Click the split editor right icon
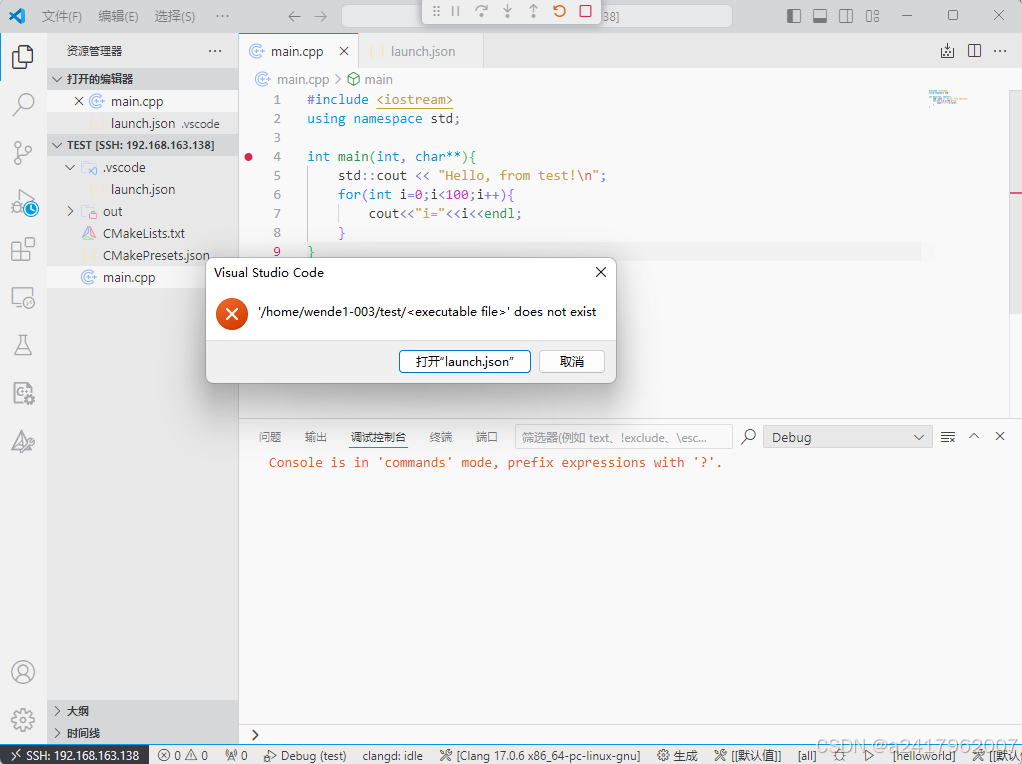 coord(974,51)
